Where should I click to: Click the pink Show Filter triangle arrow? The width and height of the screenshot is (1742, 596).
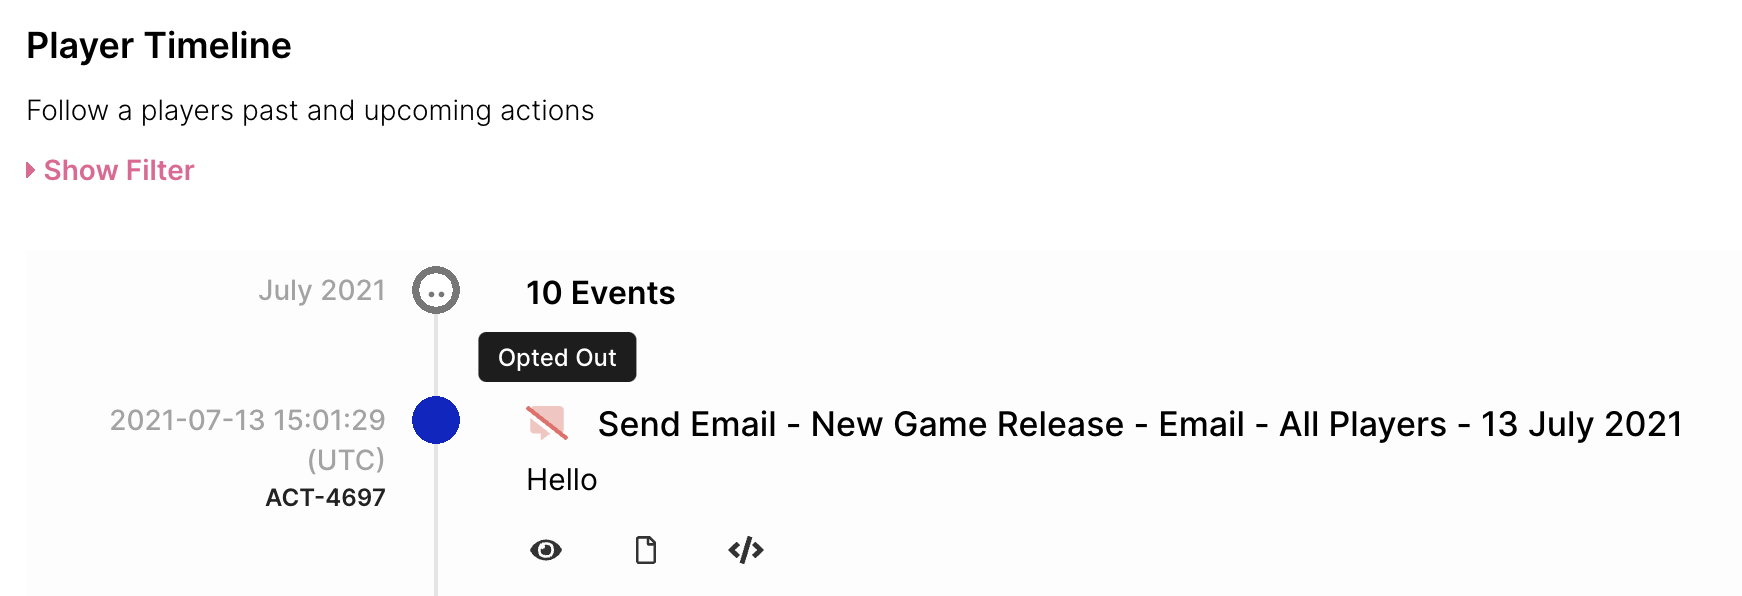pos(31,171)
